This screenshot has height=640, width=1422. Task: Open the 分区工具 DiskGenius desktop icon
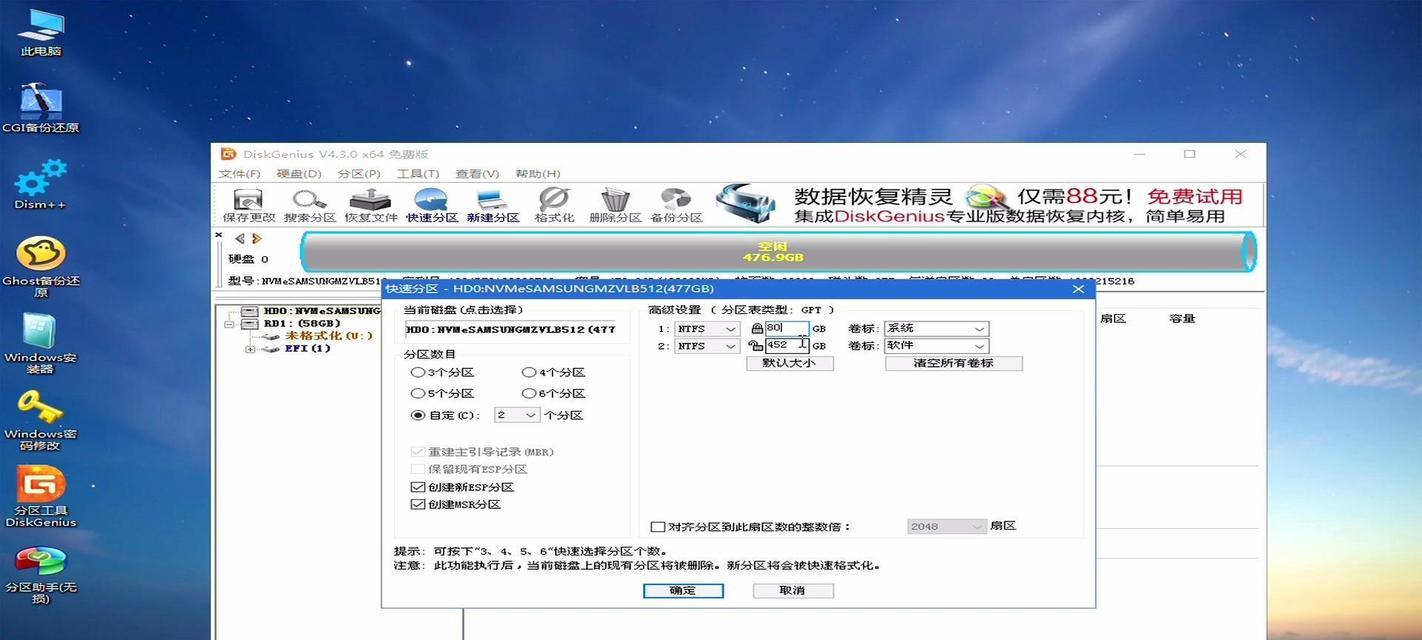point(41,497)
